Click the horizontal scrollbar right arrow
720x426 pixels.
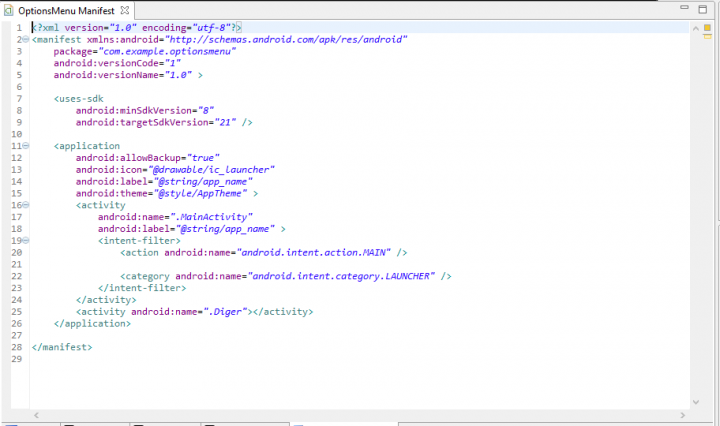click(683, 415)
